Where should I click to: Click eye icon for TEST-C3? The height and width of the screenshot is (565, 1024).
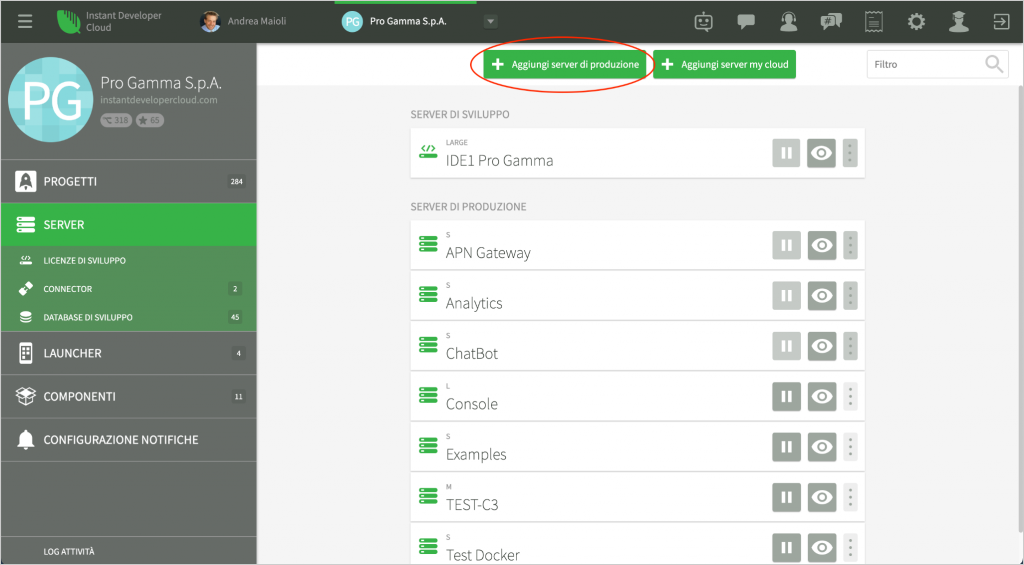[822, 497]
